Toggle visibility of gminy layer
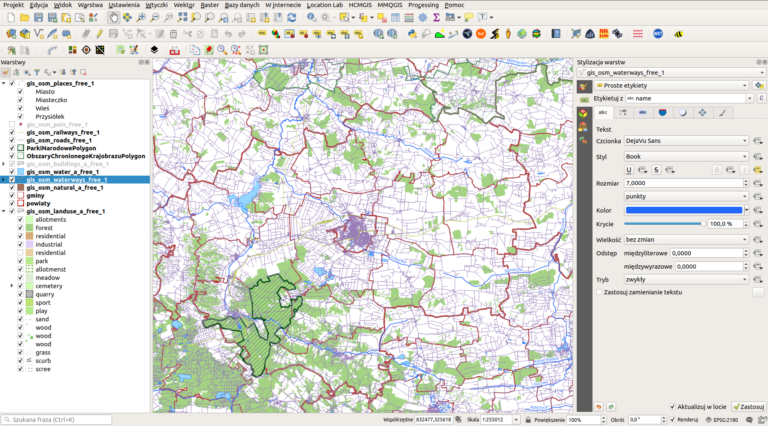This screenshot has height=426, width=768. [12, 195]
